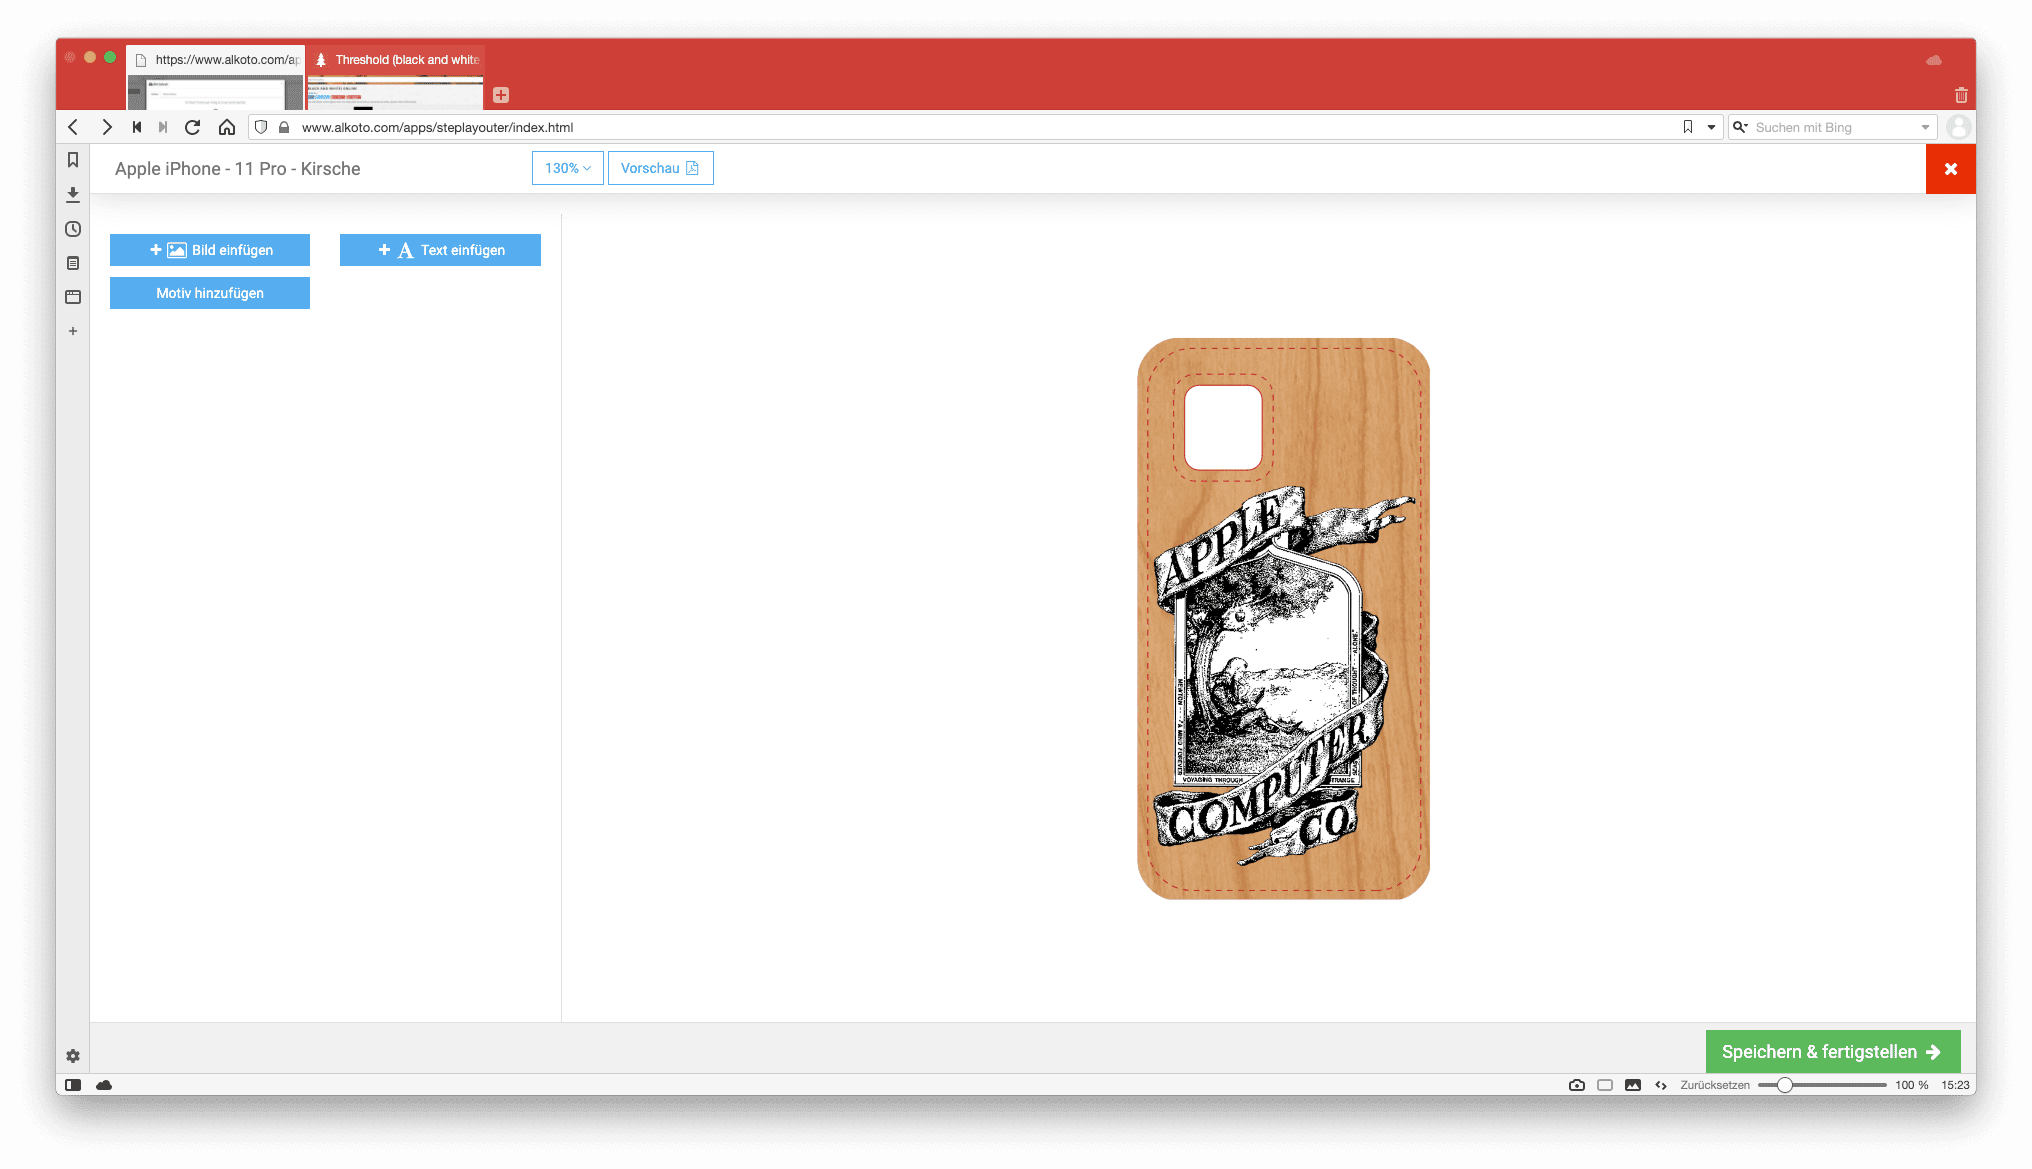Expand the bookmark dropdown arrow in address bar
The height and width of the screenshot is (1169, 2032).
tap(1711, 127)
